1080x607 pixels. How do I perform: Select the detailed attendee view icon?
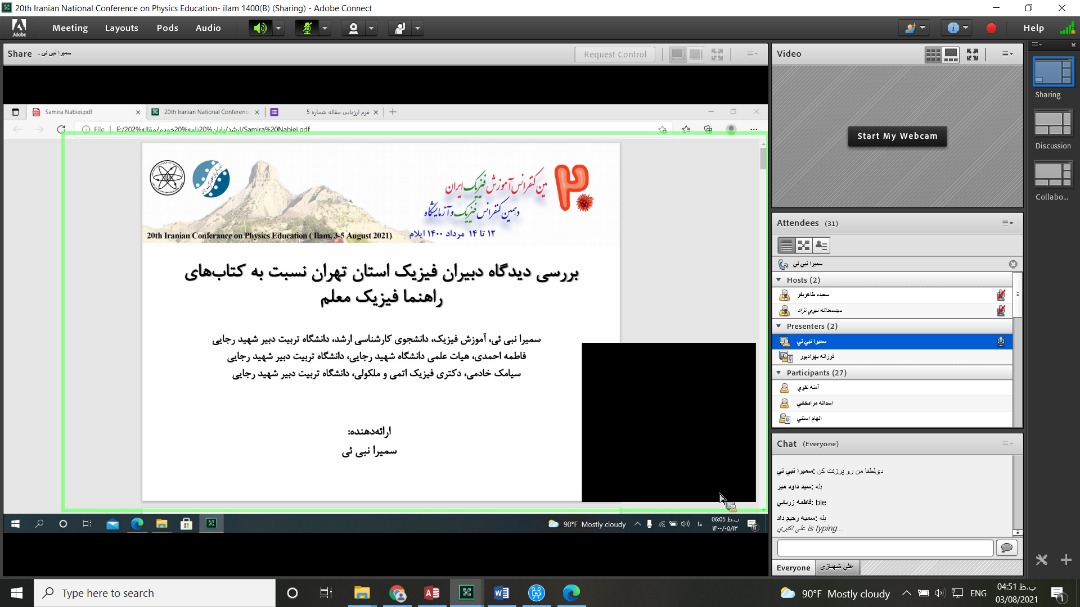pyautogui.click(x=821, y=244)
